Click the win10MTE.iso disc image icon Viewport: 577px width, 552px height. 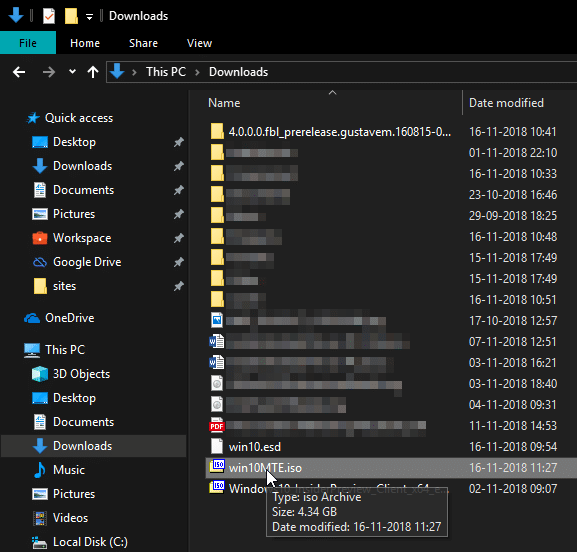(217, 466)
